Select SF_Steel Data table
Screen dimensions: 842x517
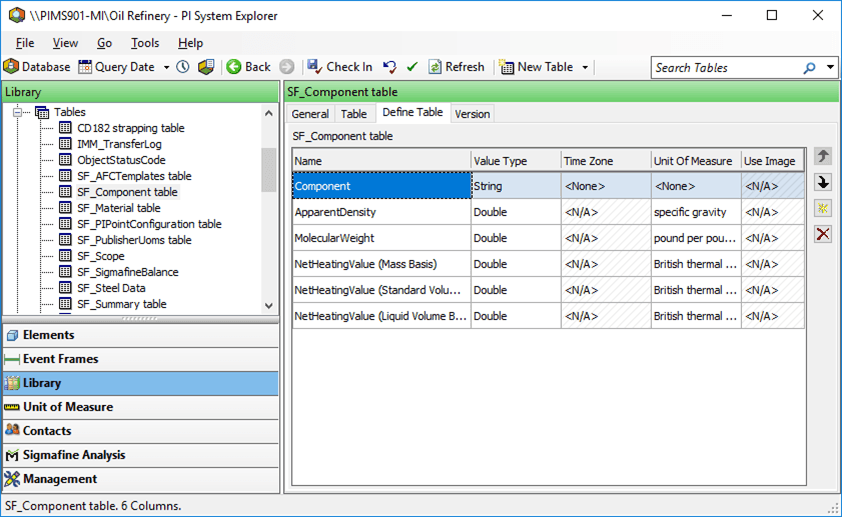pyautogui.click(x=111, y=288)
